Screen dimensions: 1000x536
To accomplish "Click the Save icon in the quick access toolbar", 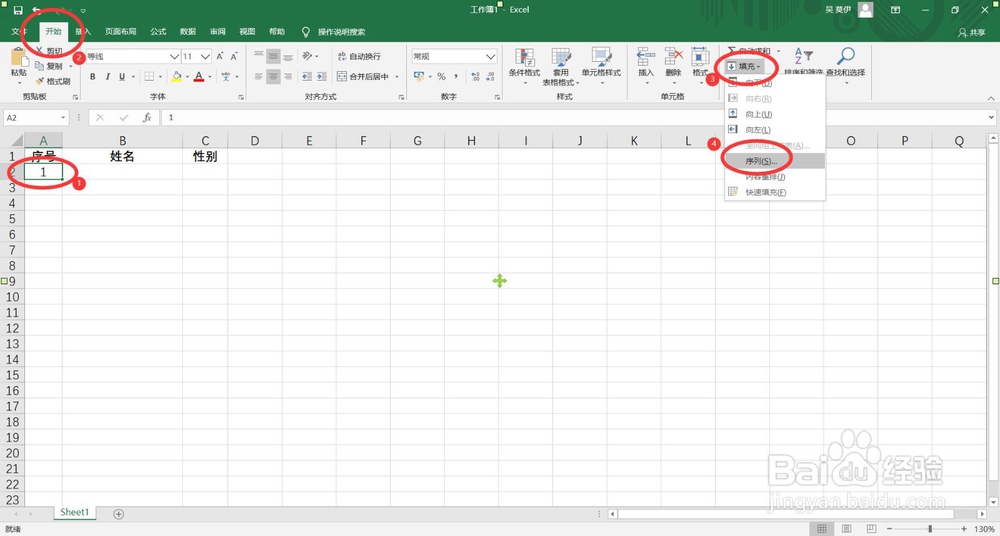I will click(18, 10).
